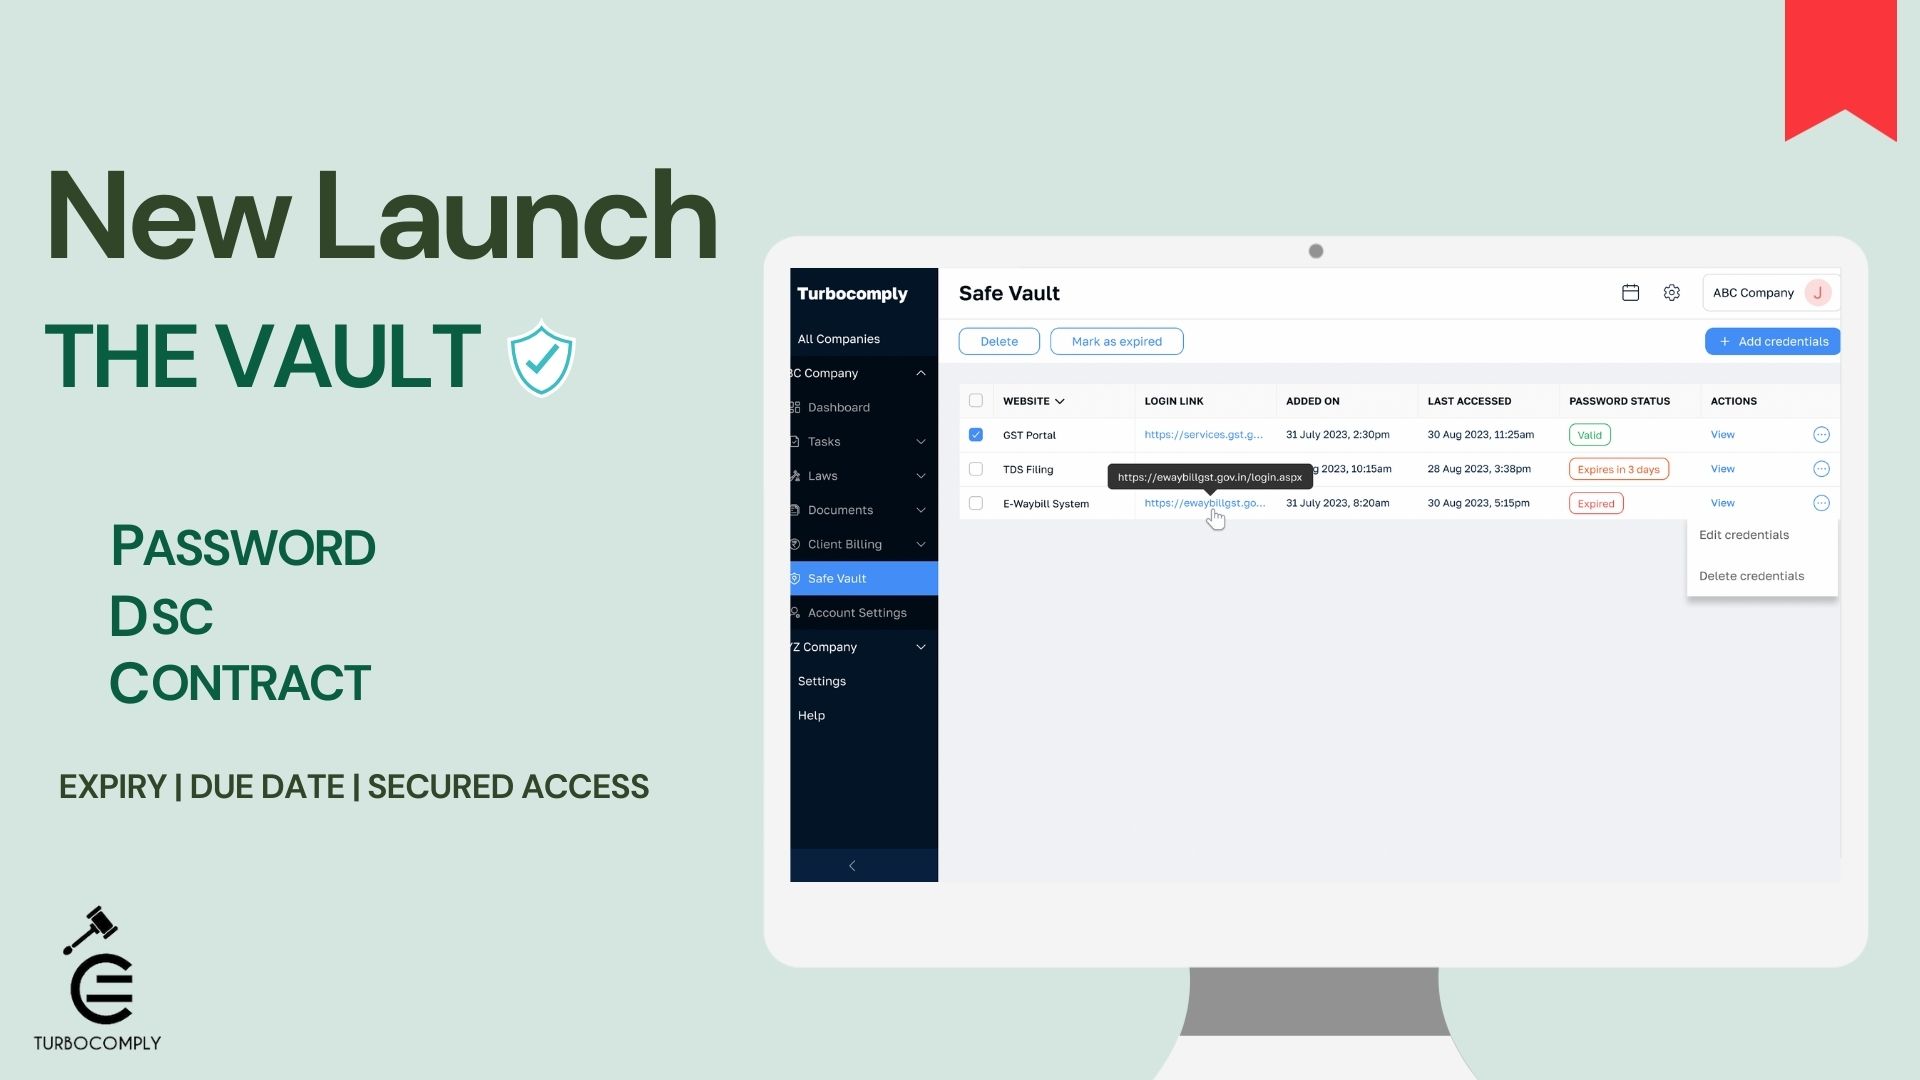The image size is (1920, 1080).
Task: Click the settings gear icon top right
Action: click(1671, 291)
